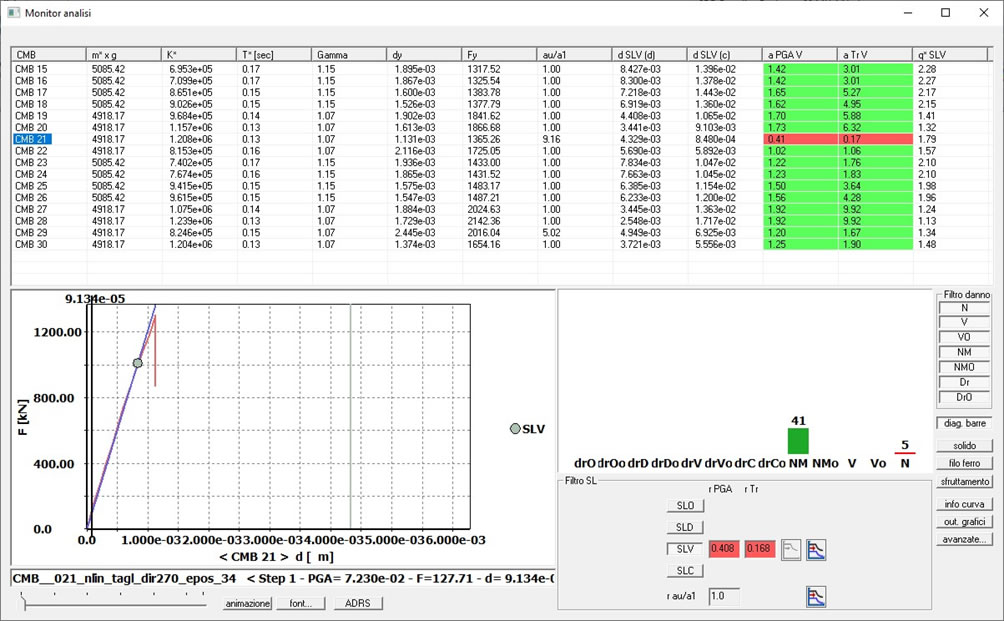
Task: Click the out. grafici button
Action: pos(964,522)
